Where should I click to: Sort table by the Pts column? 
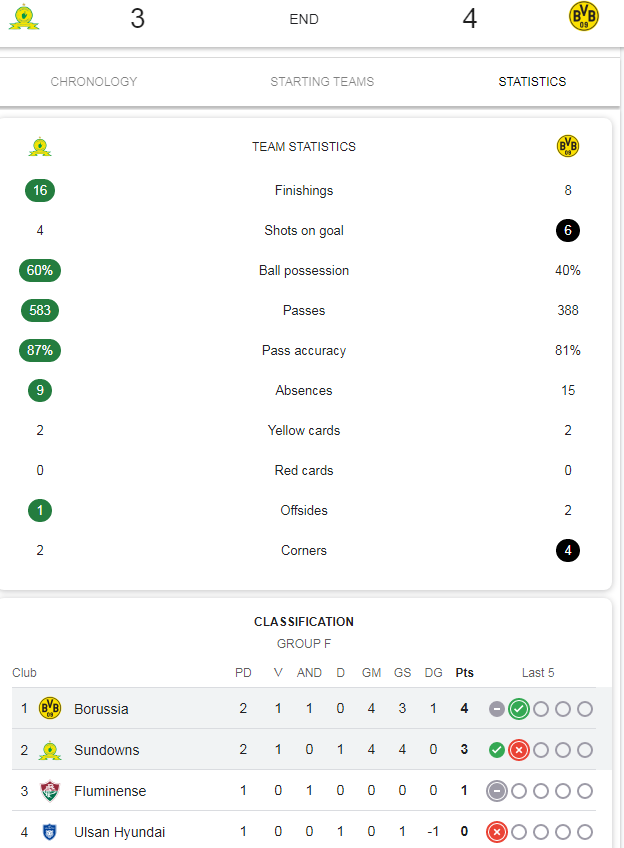coord(464,673)
